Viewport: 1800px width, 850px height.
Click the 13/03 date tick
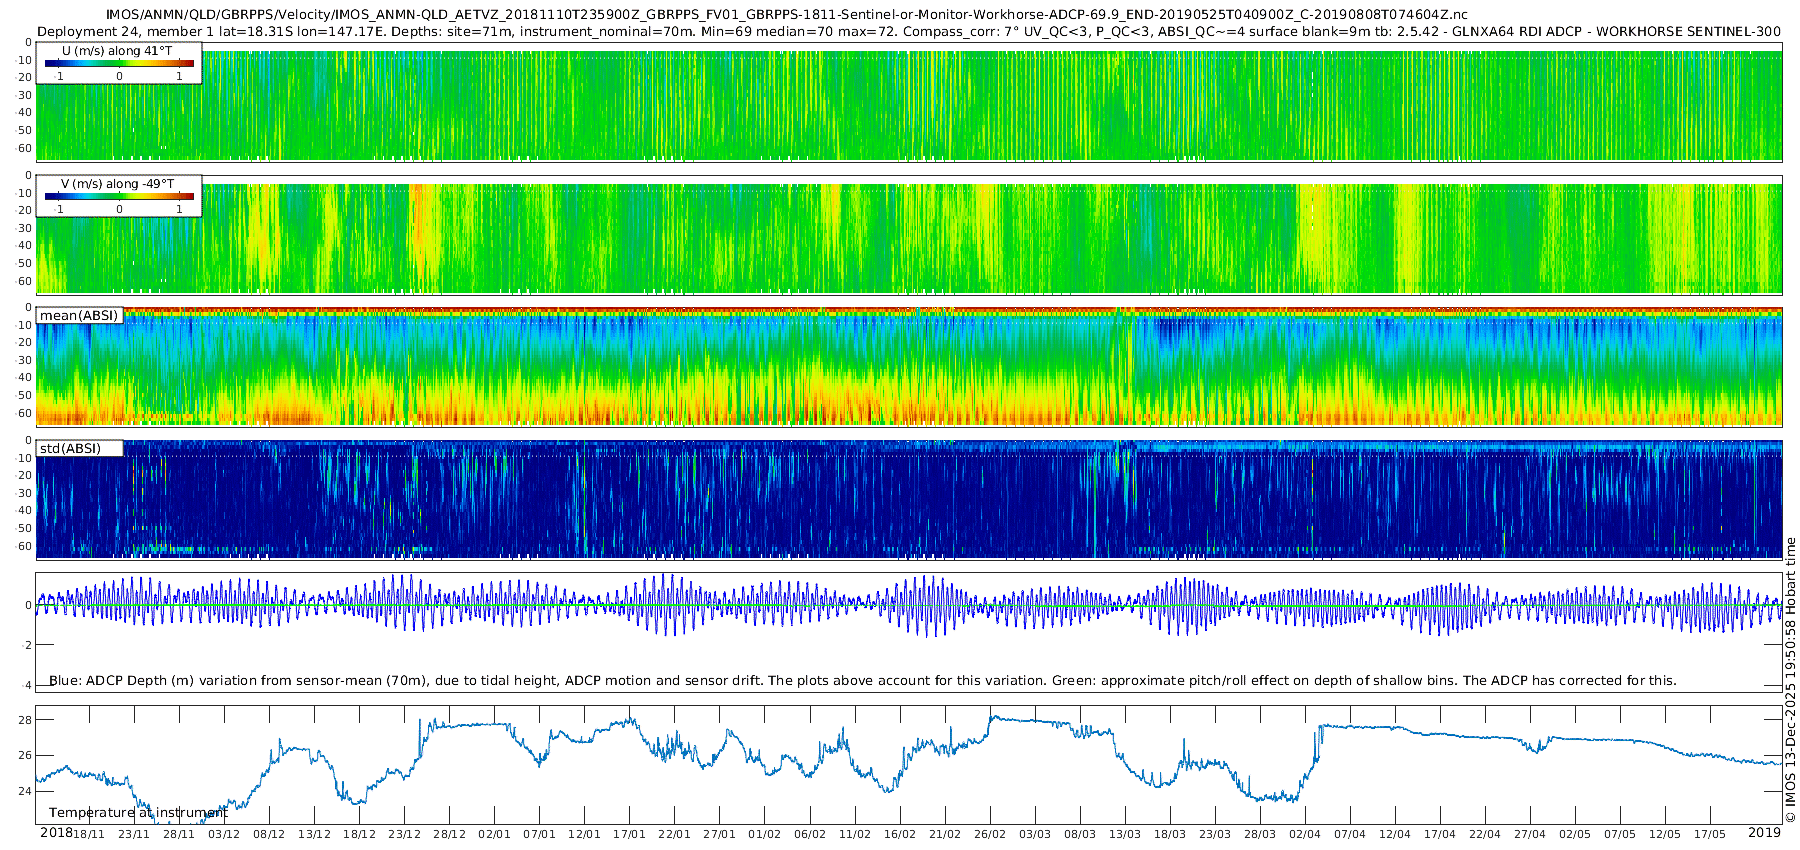1125,834
